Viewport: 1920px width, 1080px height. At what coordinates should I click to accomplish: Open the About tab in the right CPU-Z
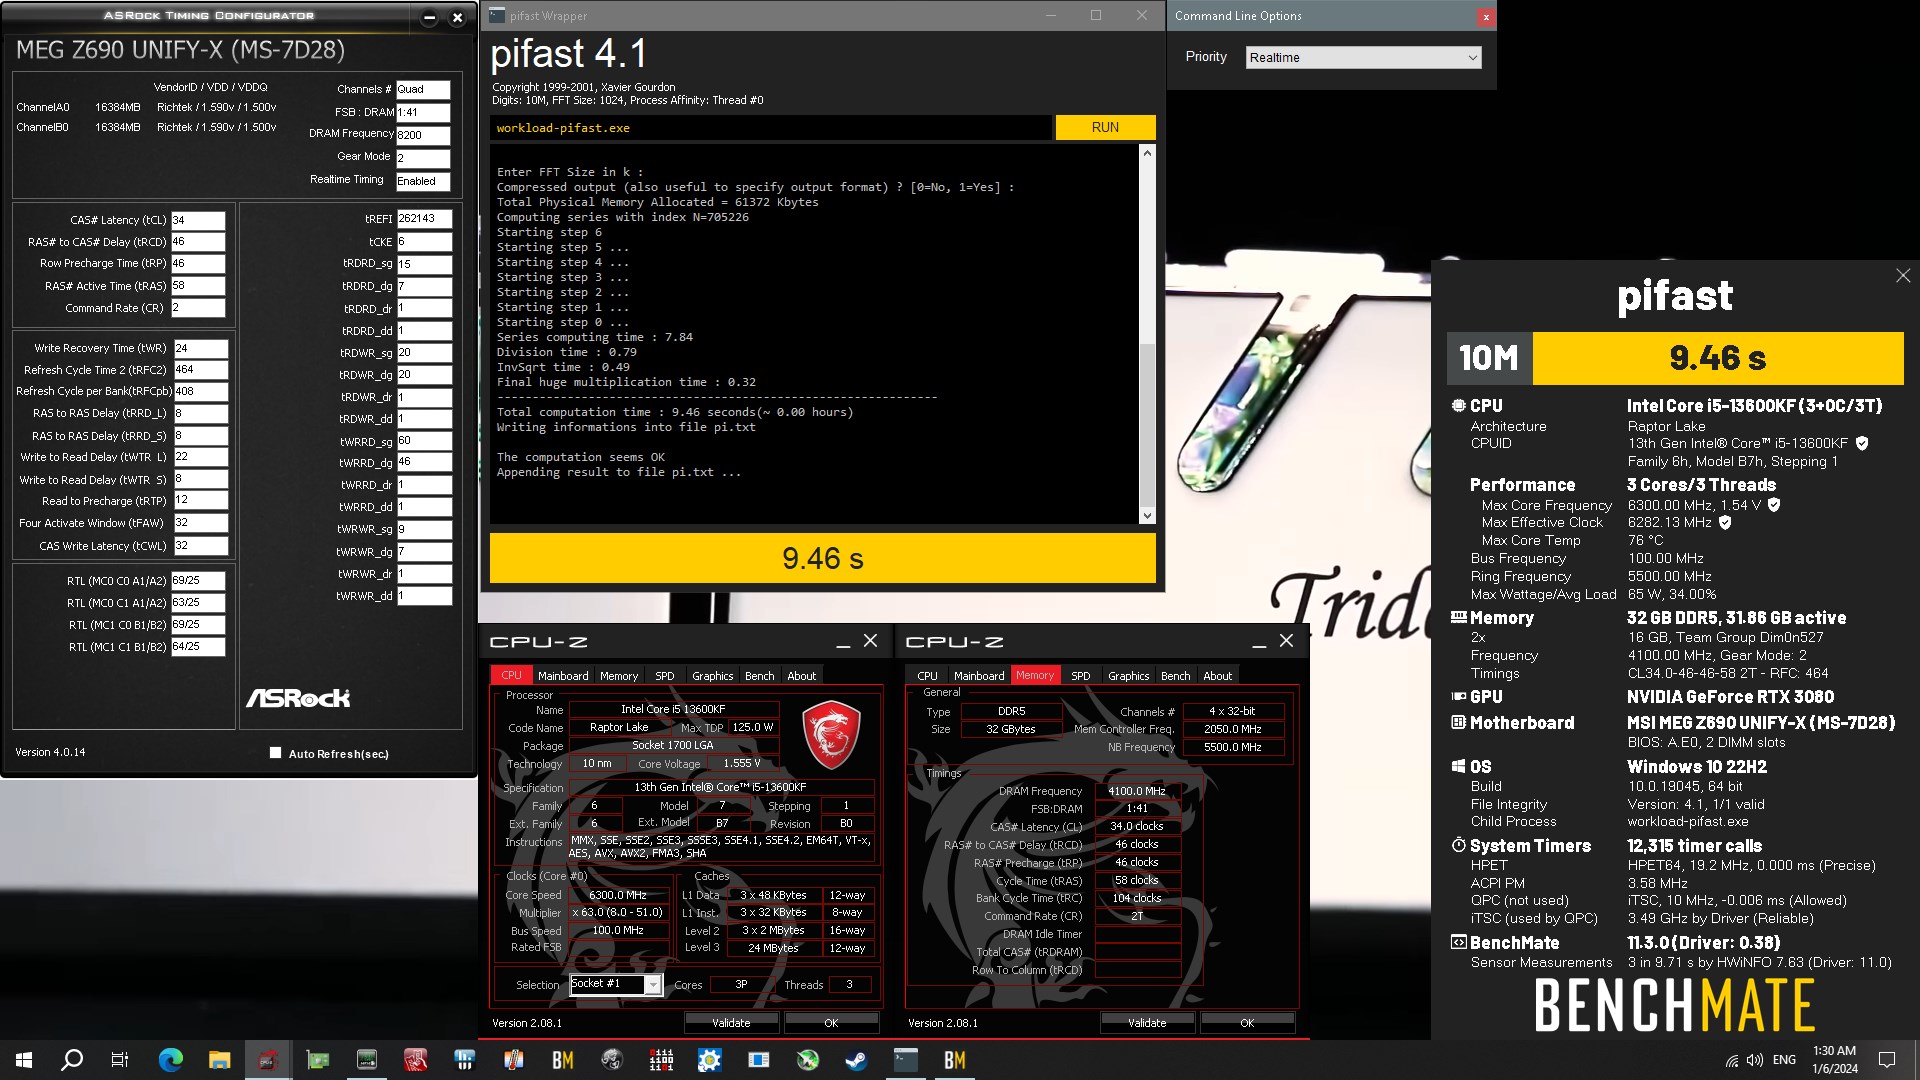click(1218, 676)
